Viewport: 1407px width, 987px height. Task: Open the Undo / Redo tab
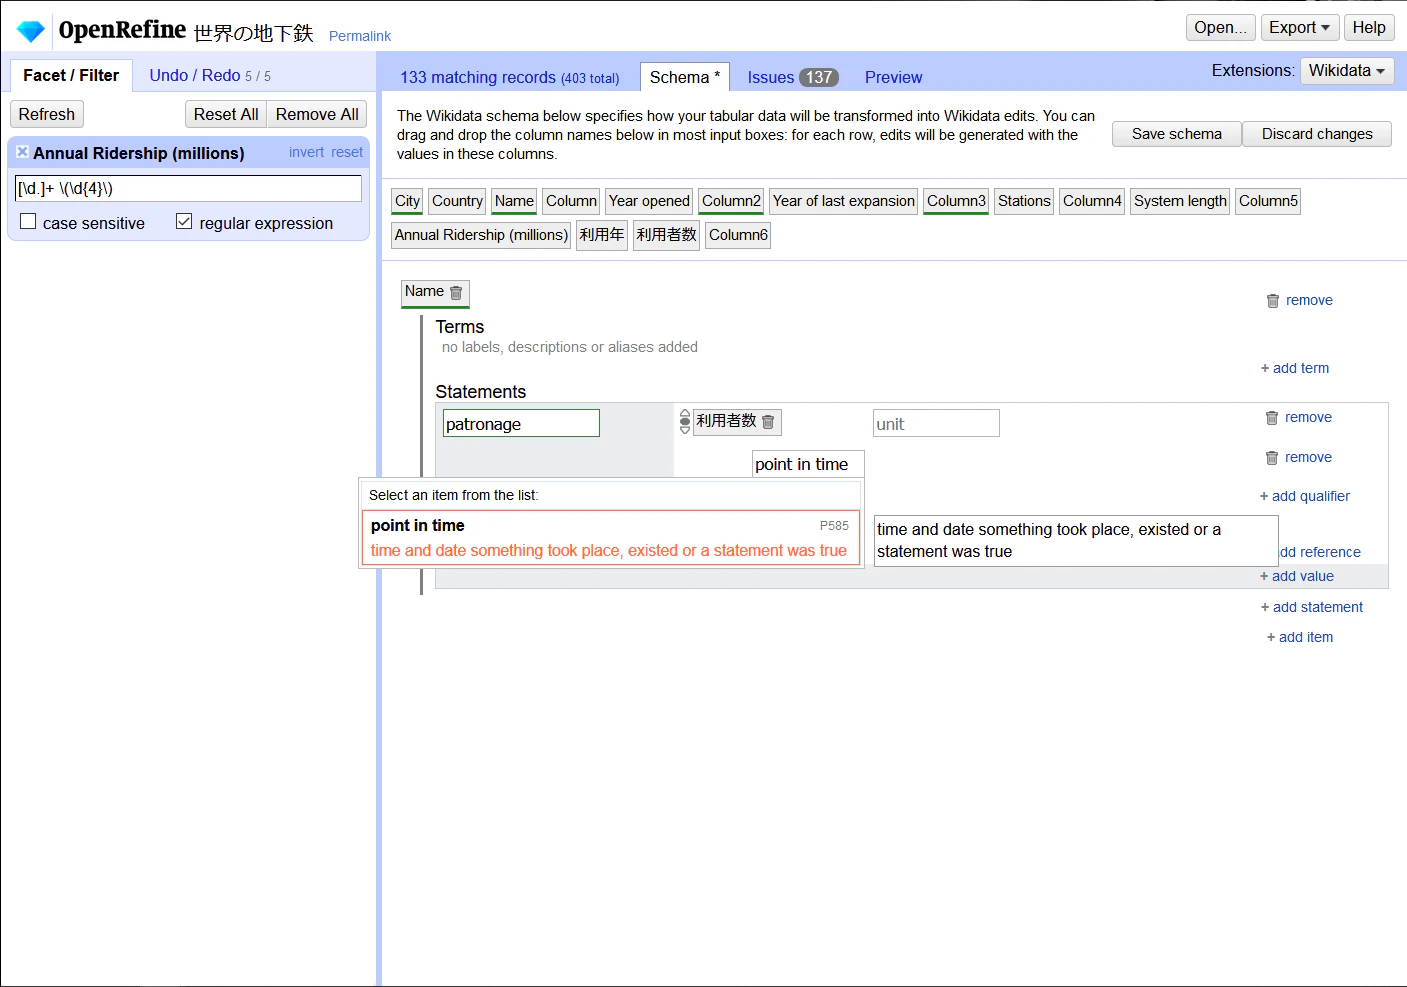[x=210, y=75]
